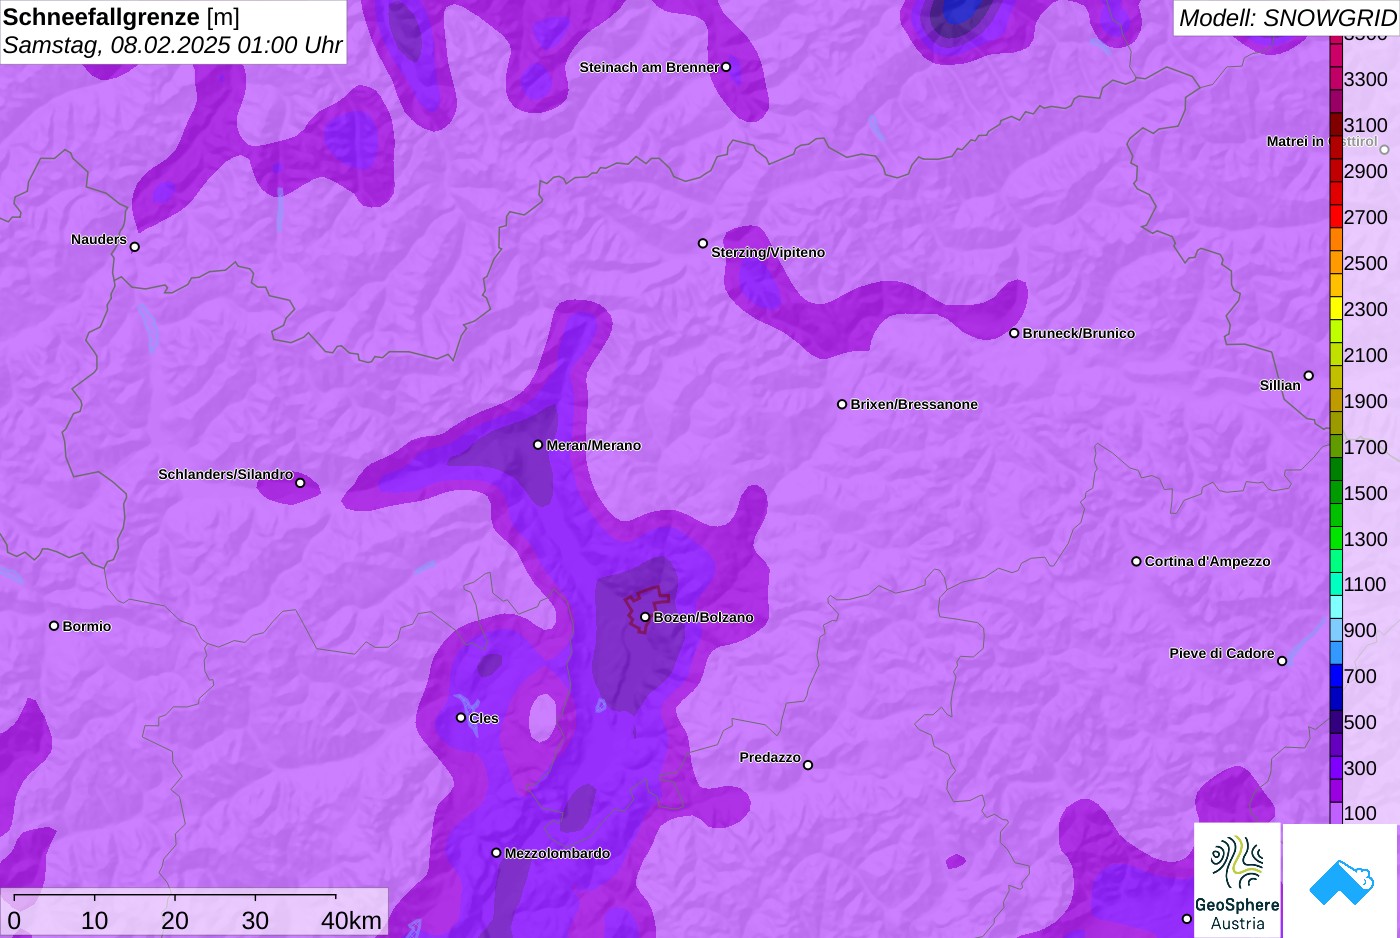
Task: Click the 30 mark on scale bar
Action: pos(255,921)
